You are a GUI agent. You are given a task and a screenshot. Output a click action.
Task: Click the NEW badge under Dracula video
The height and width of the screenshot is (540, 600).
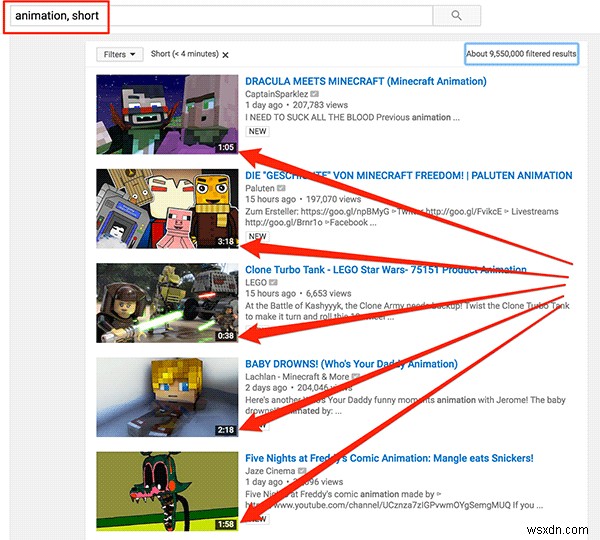(x=257, y=131)
